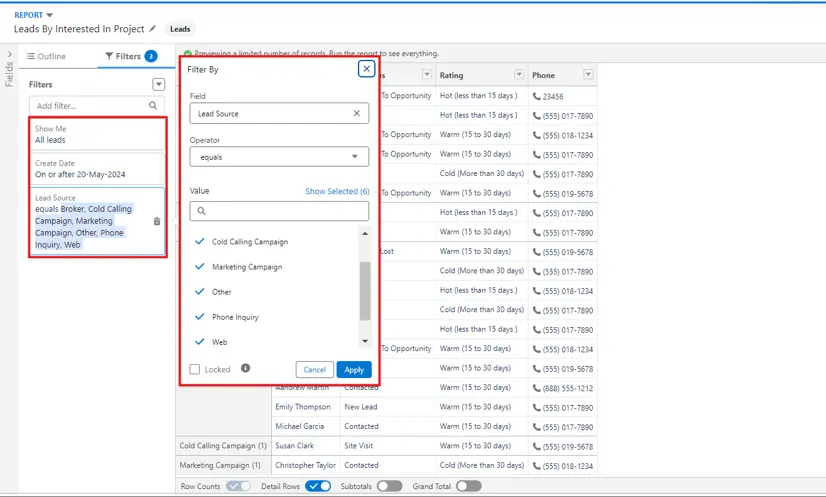826x497 pixels.
Task: Expand the Fields side panel arrow
Action: click(9, 54)
